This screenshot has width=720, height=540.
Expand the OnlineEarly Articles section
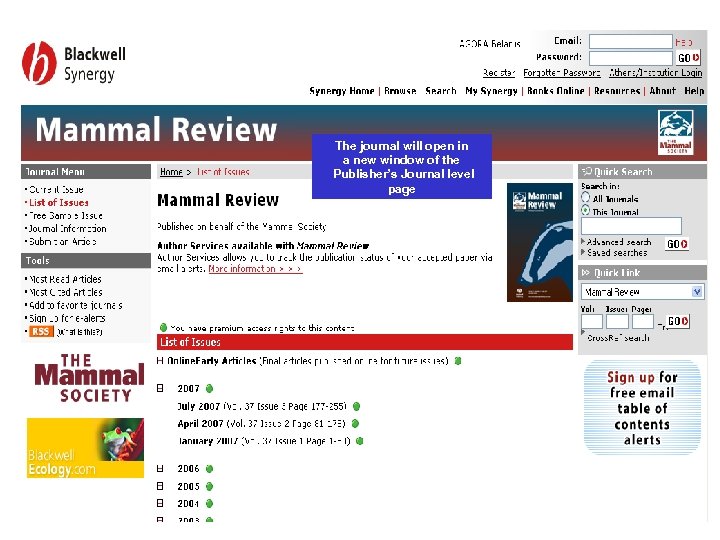160,361
